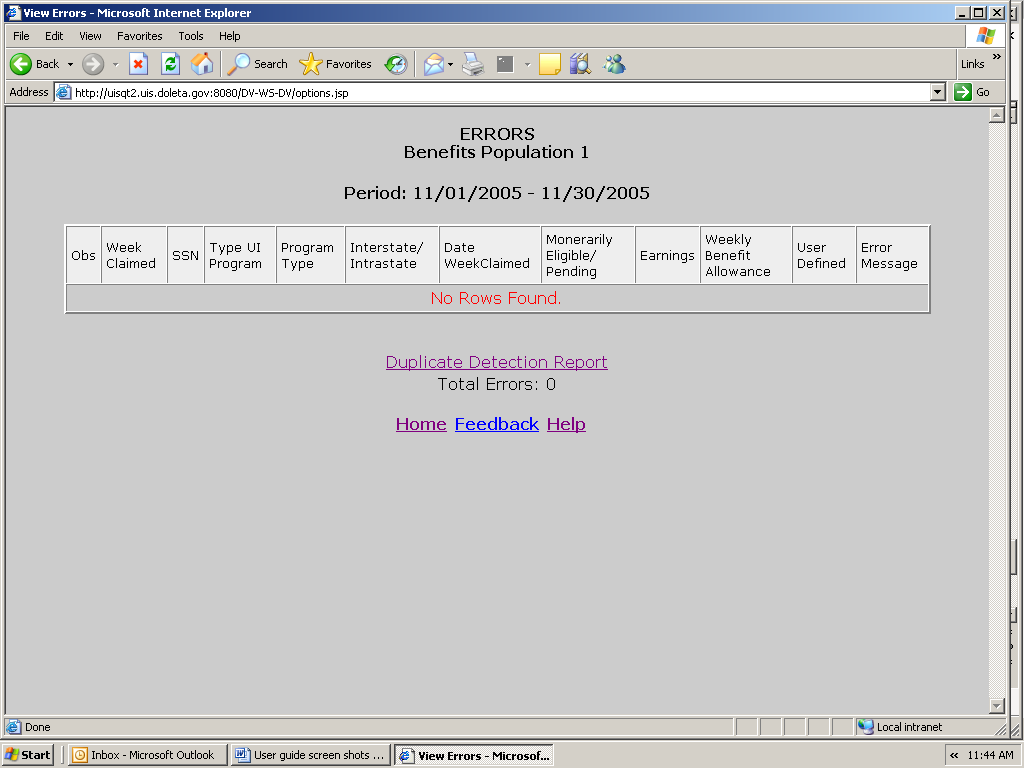Click the Links toolbar label
The width and height of the screenshot is (1024, 768).
pyautogui.click(x=972, y=64)
